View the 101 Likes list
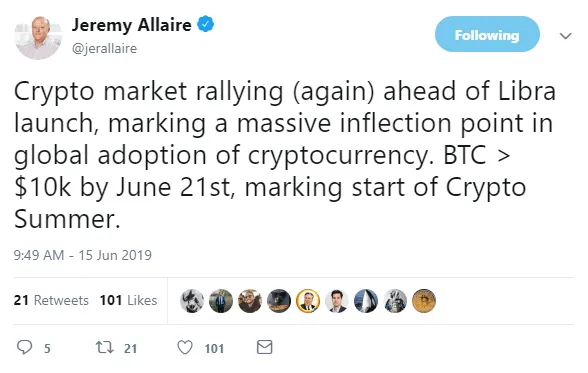588x373 pixels. [128, 300]
